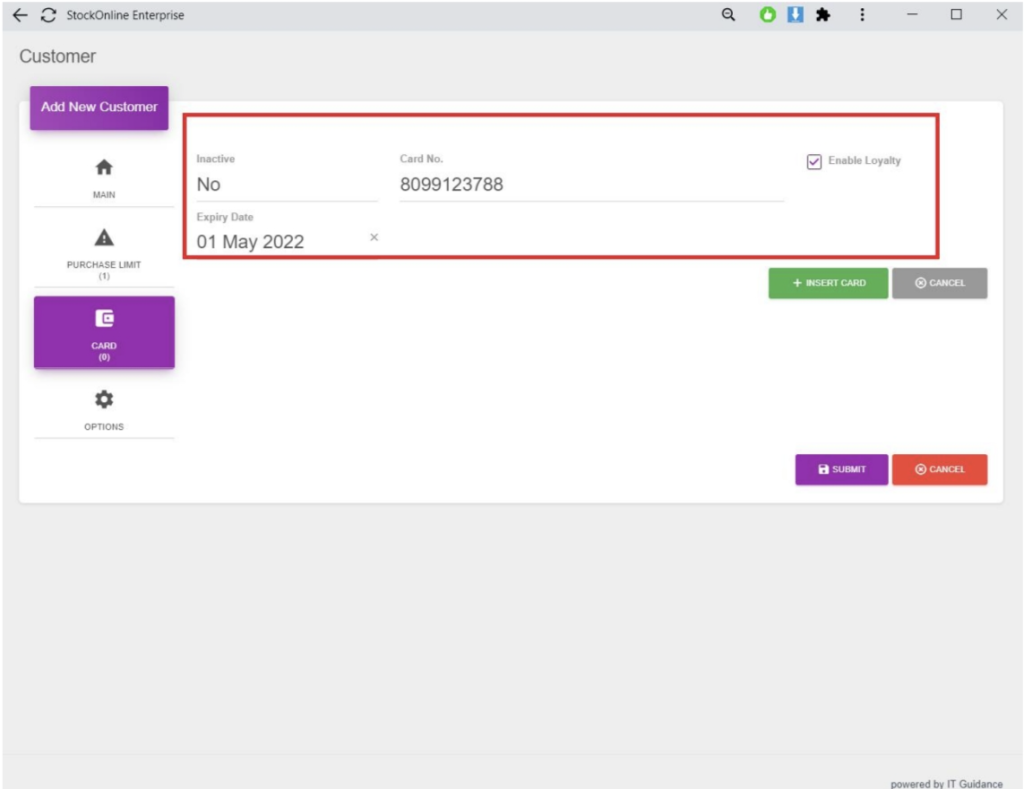Select the Card tab
Image resolution: width=1024 pixels, height=789 pixels.
tap(104, 331)
